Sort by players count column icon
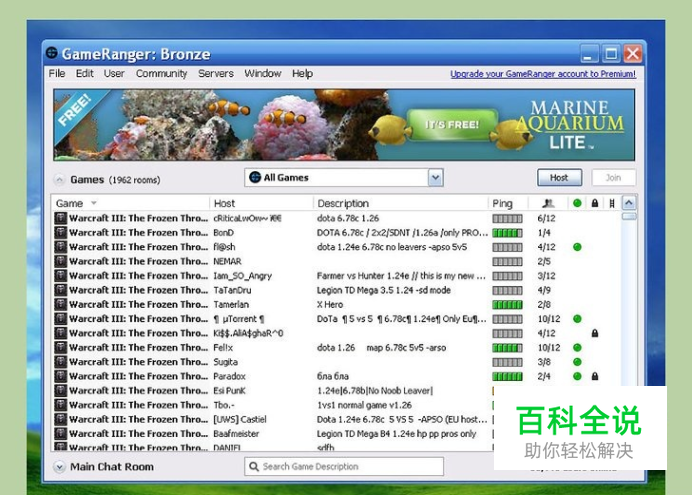This screenshot has height=495, width=692. pyautogui.click(x=548, y=203)
